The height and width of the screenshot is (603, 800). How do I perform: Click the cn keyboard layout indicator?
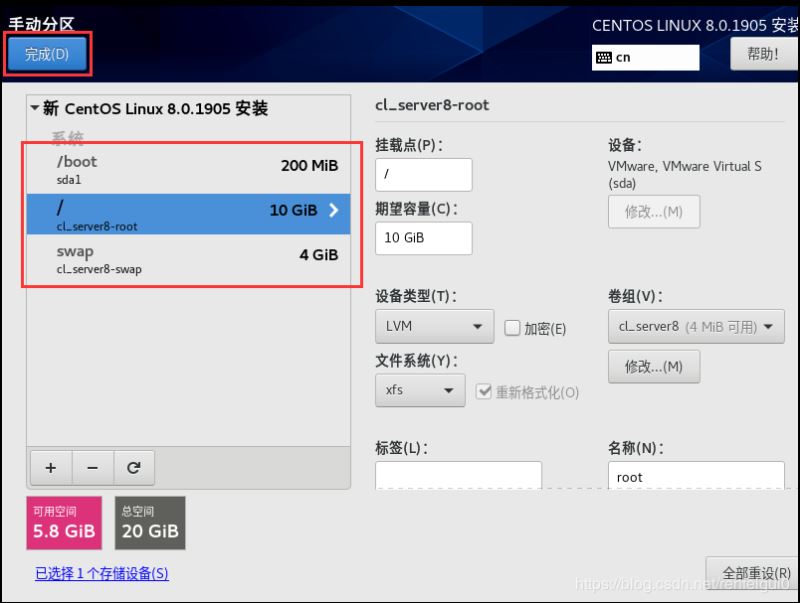pyautogui.click(x=644, y=57)
